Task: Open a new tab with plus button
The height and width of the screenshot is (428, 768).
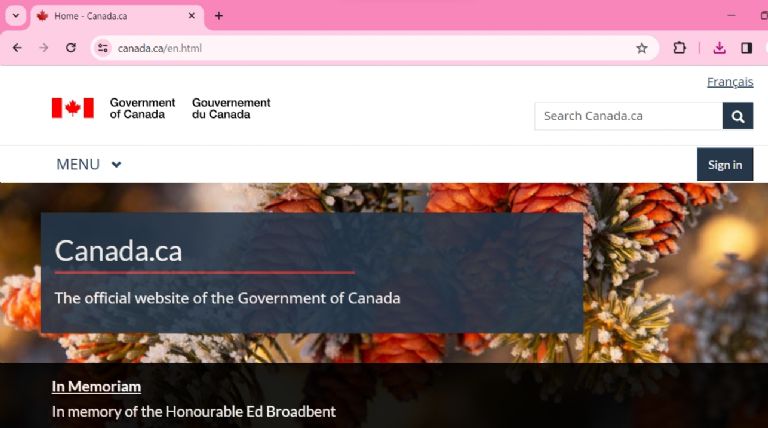Action: point(219,16)
